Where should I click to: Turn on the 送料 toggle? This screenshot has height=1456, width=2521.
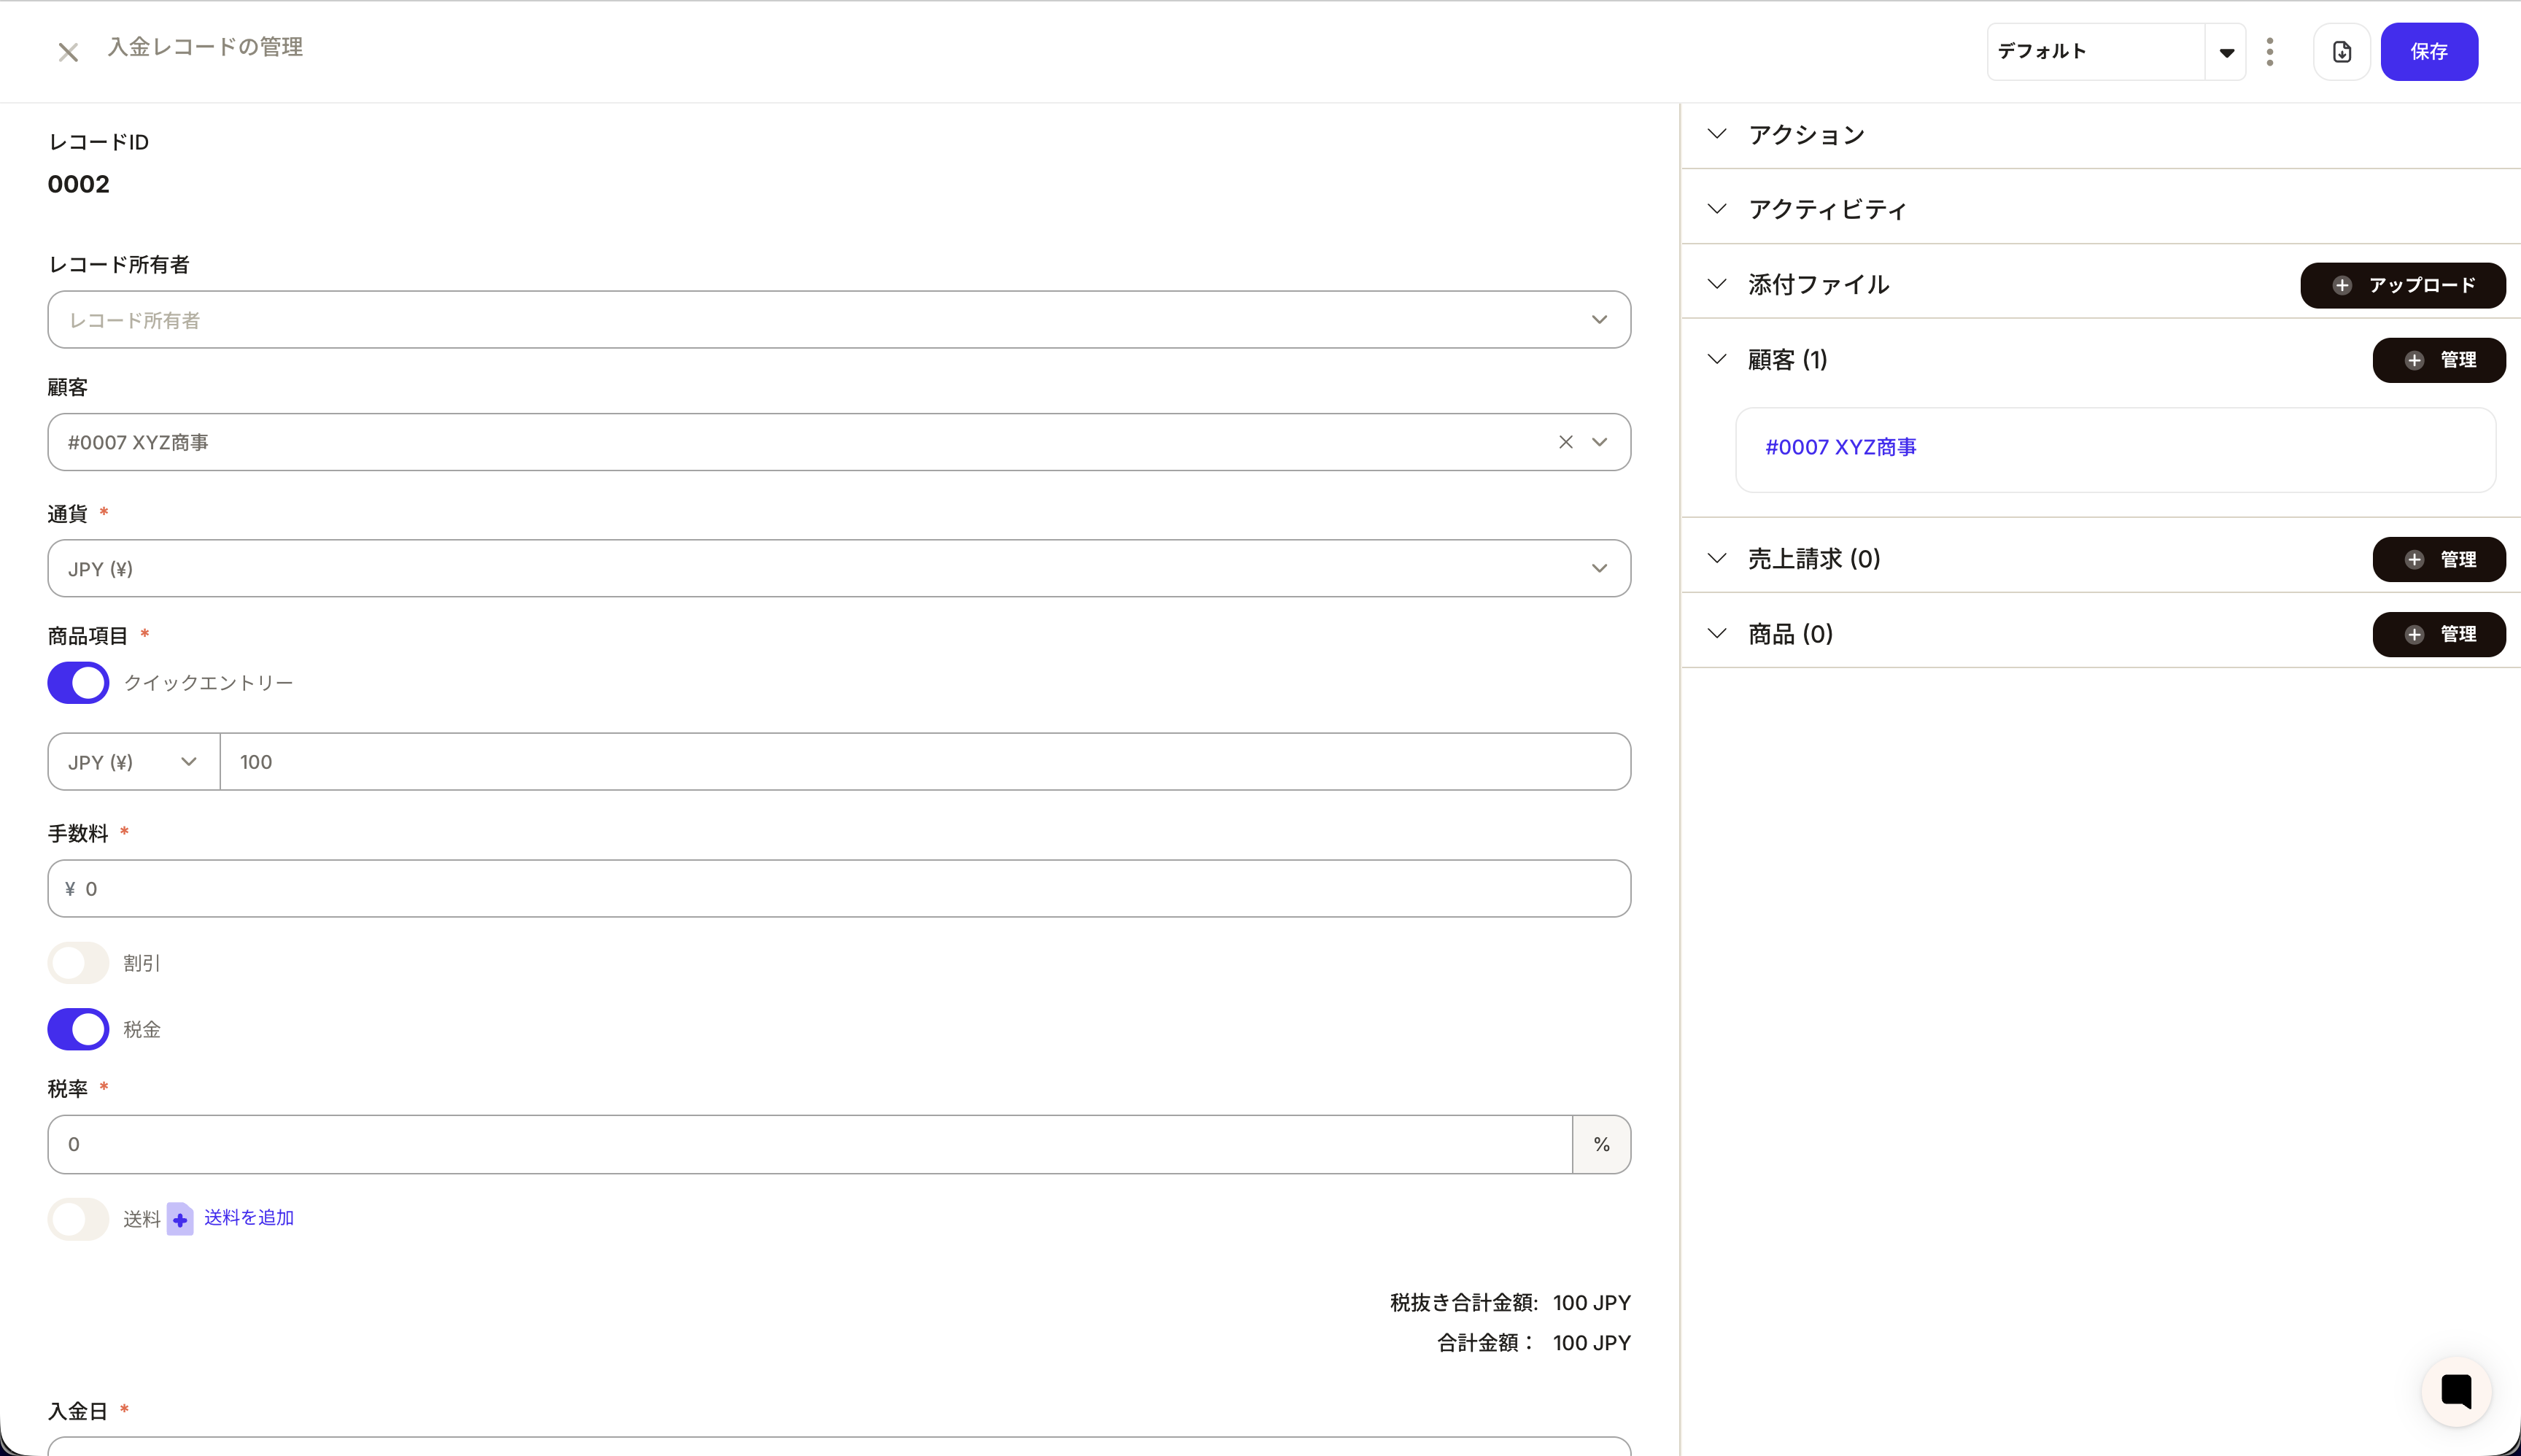click(78, 1219)
